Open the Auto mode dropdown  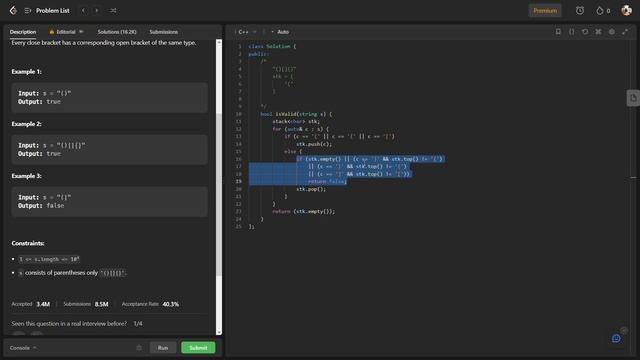[280, 32]
